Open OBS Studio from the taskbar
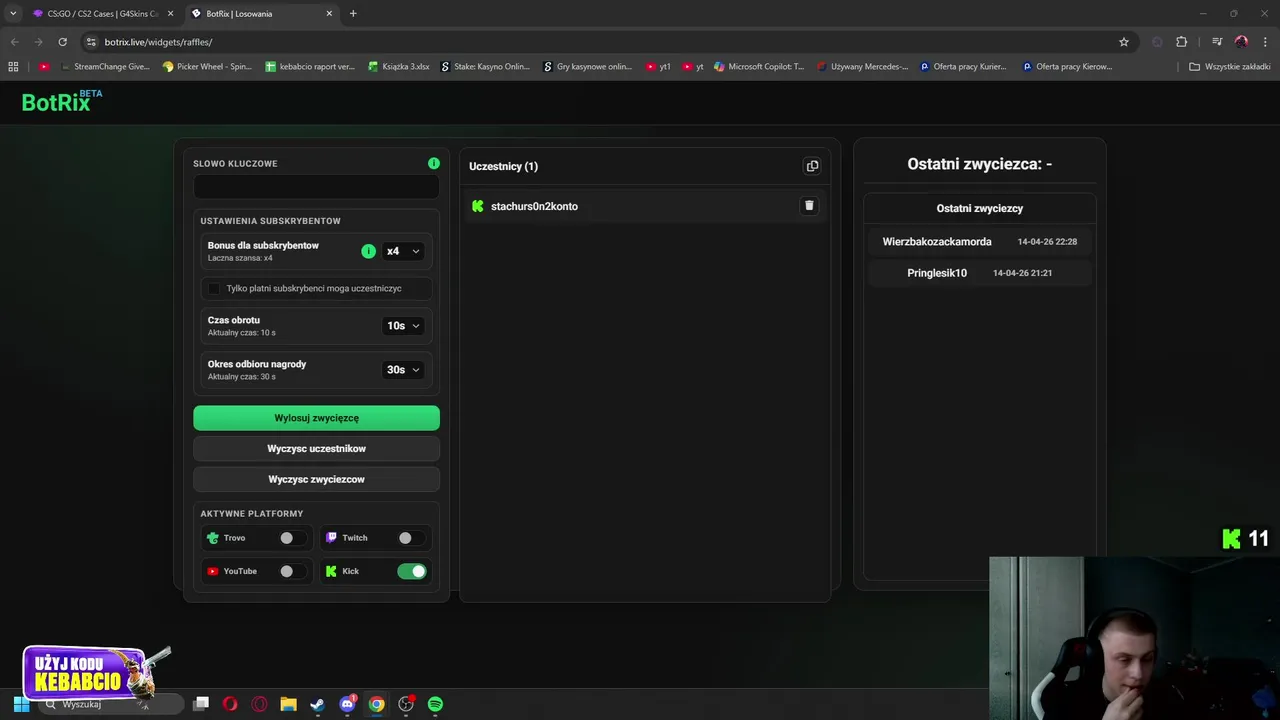 coord(406,704)
